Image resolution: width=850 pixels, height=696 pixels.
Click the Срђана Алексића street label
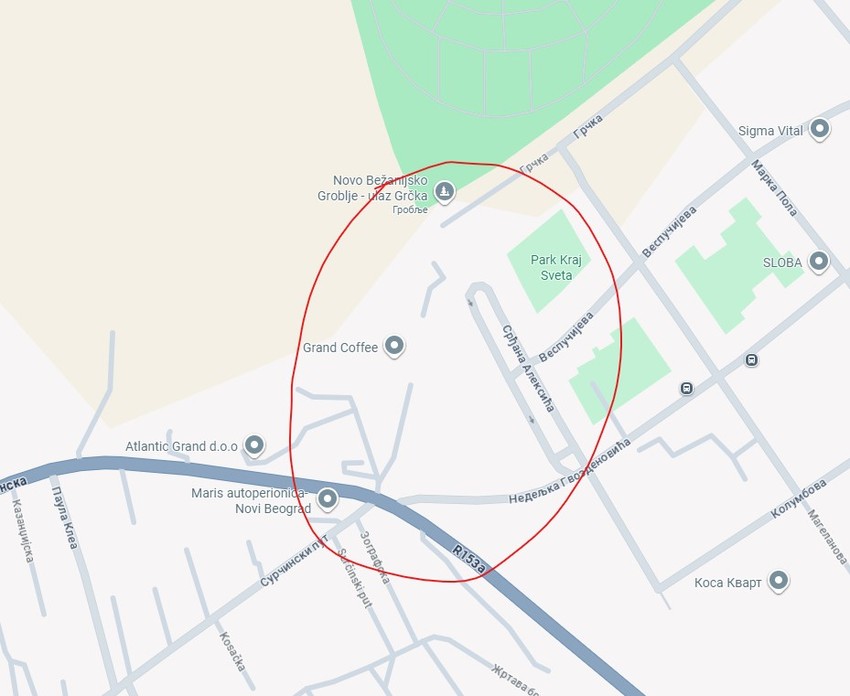click(529, 369)
